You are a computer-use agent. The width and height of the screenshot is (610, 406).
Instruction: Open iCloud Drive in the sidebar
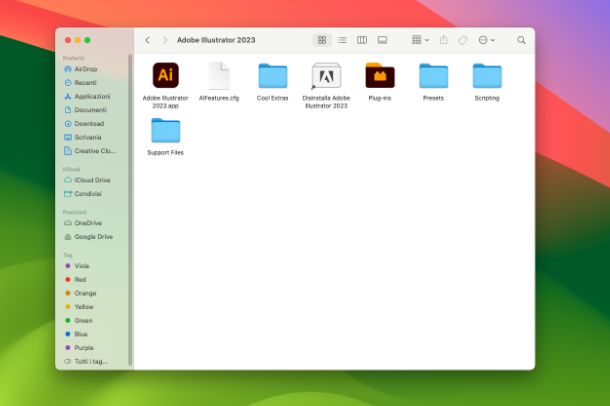pos(90,180)
